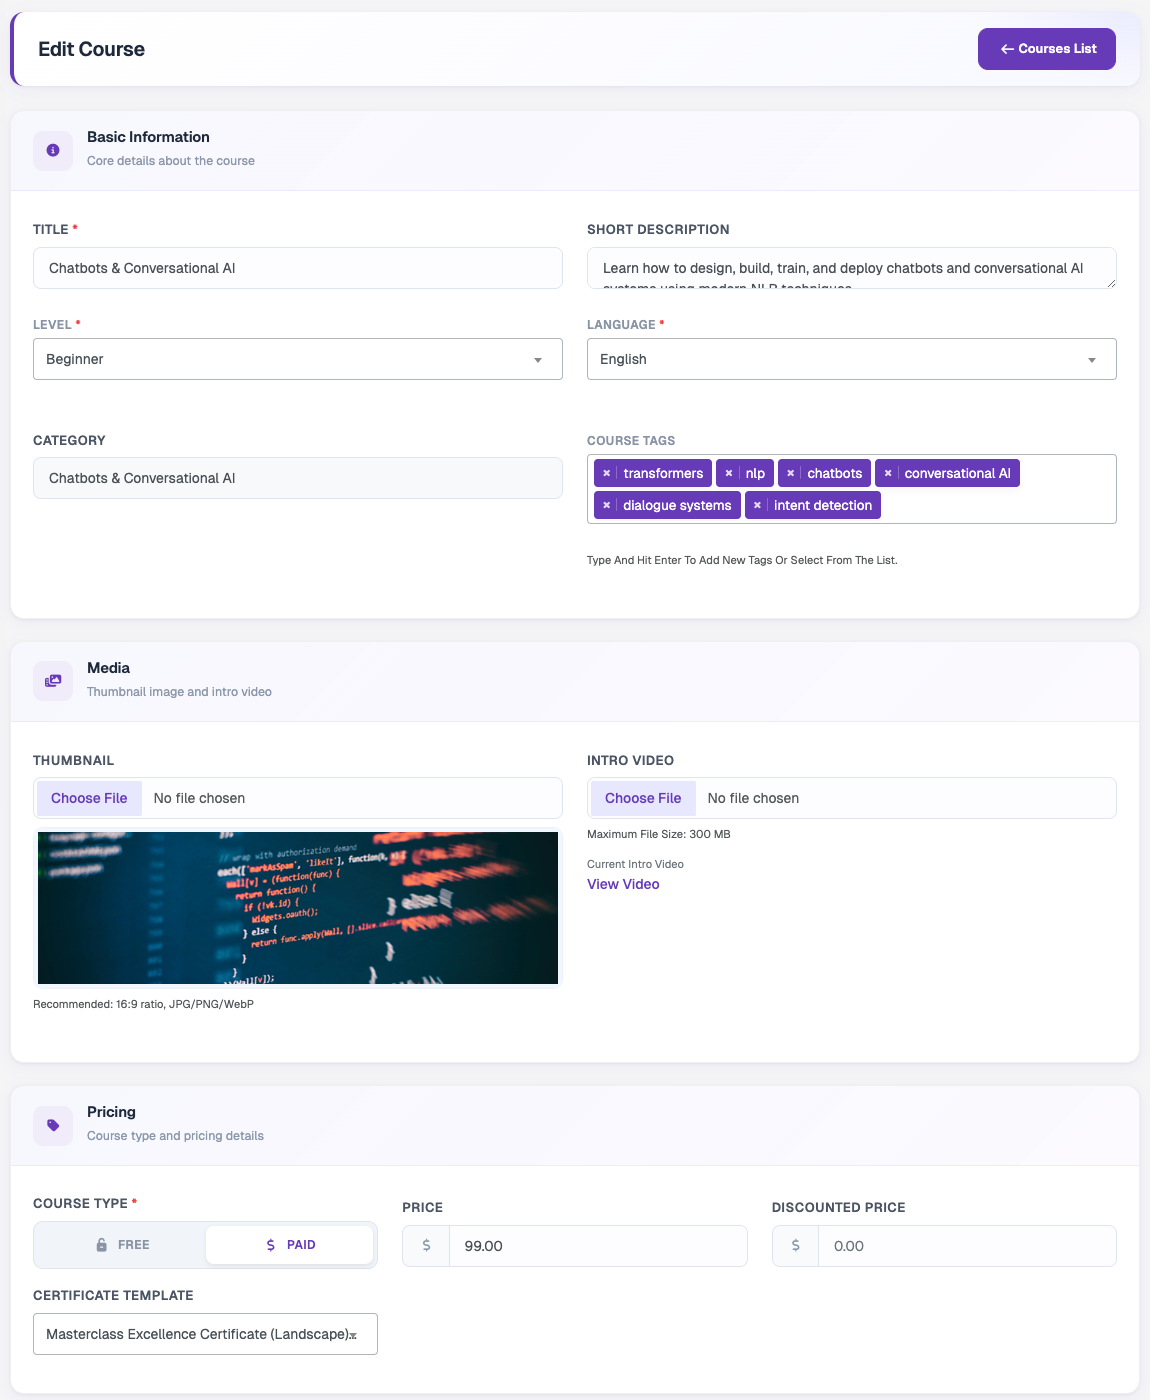Click the Short Description text area
The image size is (1150, 1400).
(x=852, y=268)
